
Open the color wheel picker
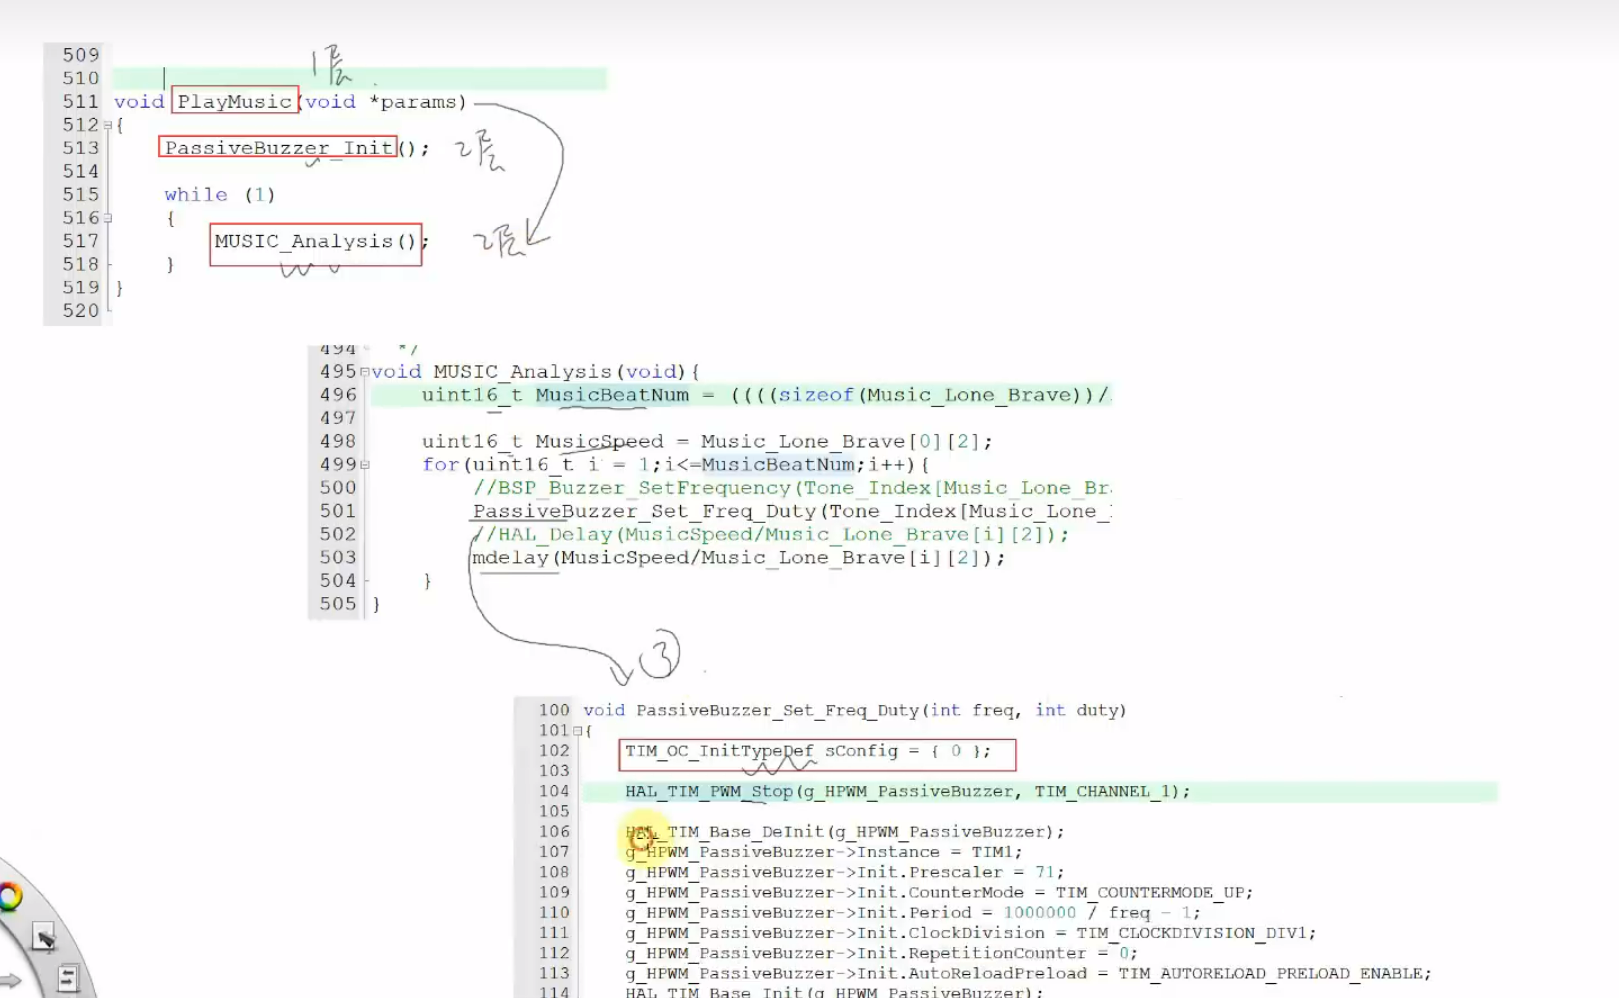(x=9, y=897)
